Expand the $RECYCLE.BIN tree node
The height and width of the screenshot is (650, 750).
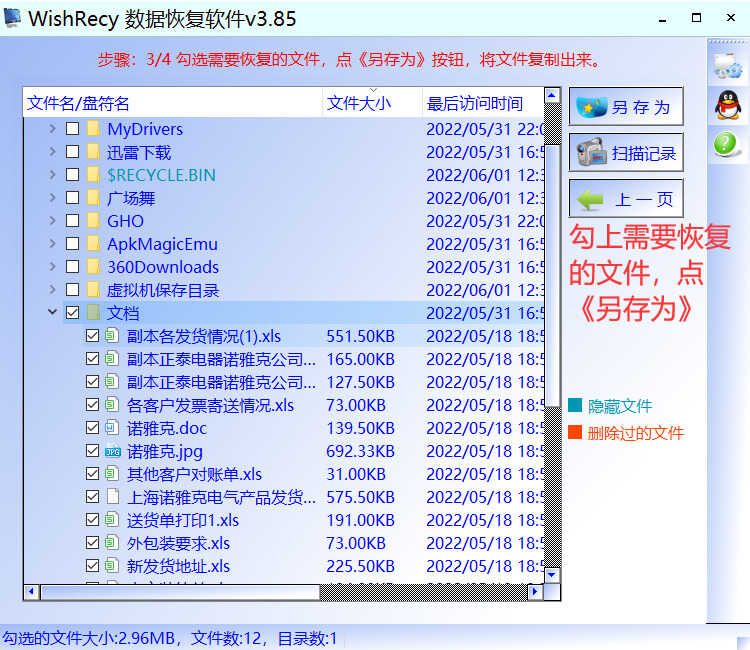click(x=53, y=175)
